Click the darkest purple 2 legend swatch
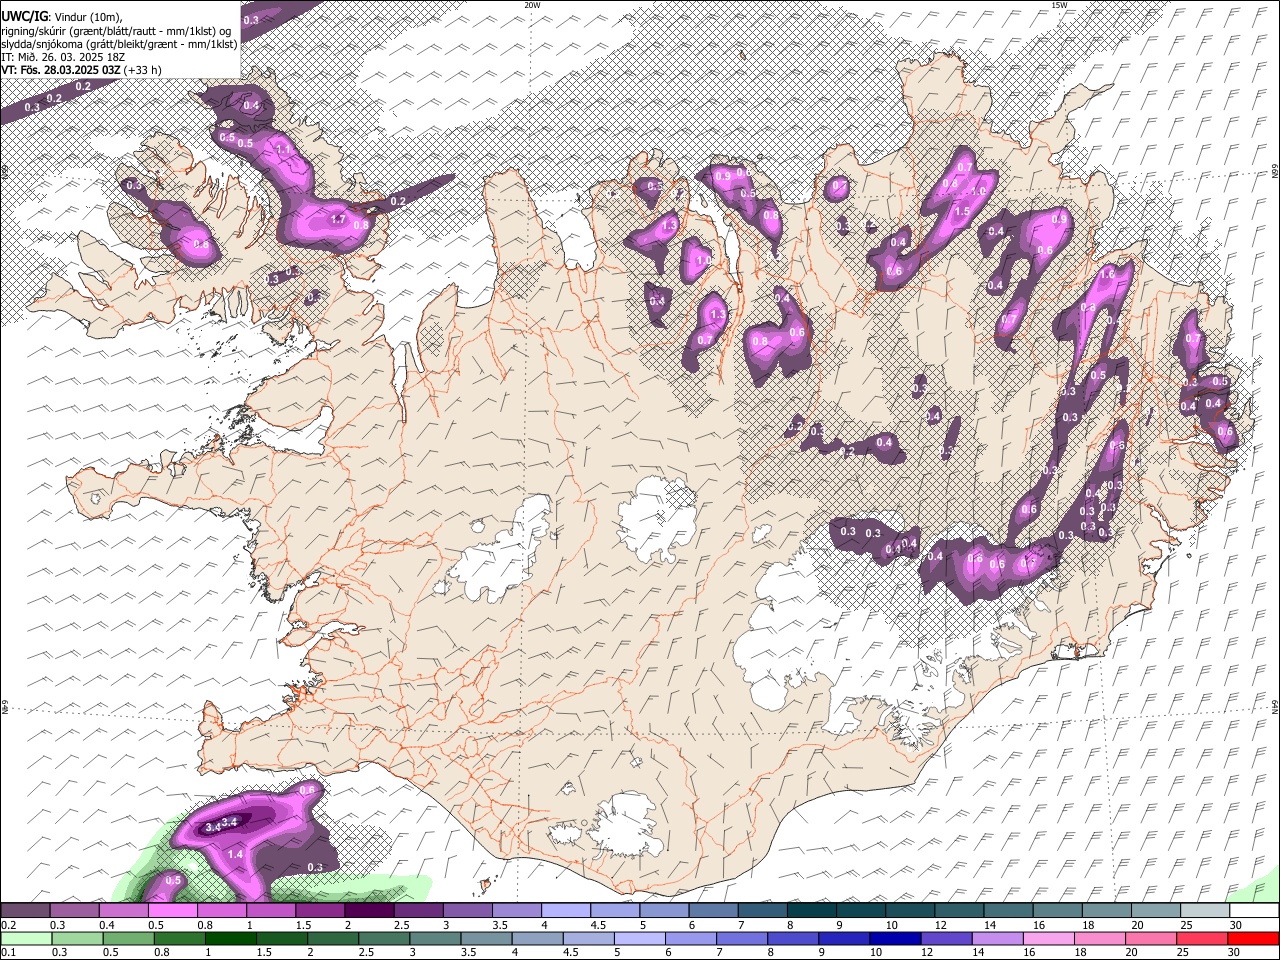The image size is (1280, 960). [x=369, y=911]
